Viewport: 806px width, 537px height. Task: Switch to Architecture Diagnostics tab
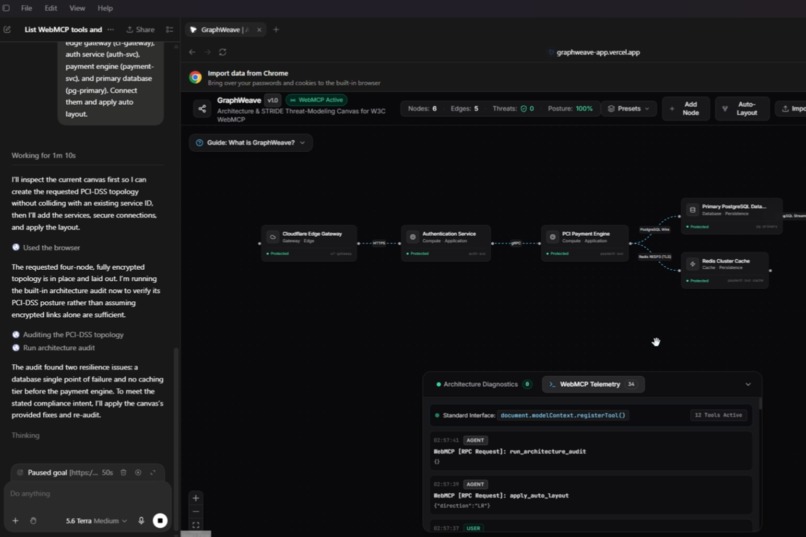[x=483, y=384]
